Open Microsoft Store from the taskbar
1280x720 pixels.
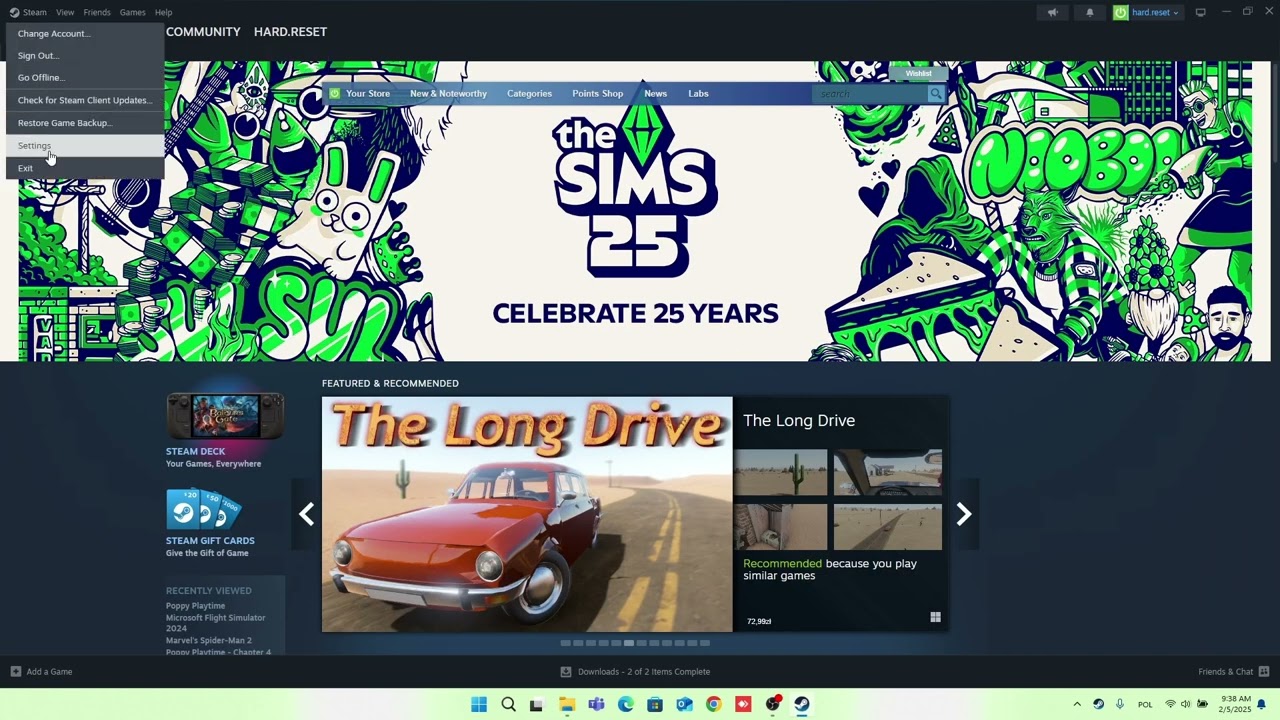pyautogui.click(x=655, y=704)
